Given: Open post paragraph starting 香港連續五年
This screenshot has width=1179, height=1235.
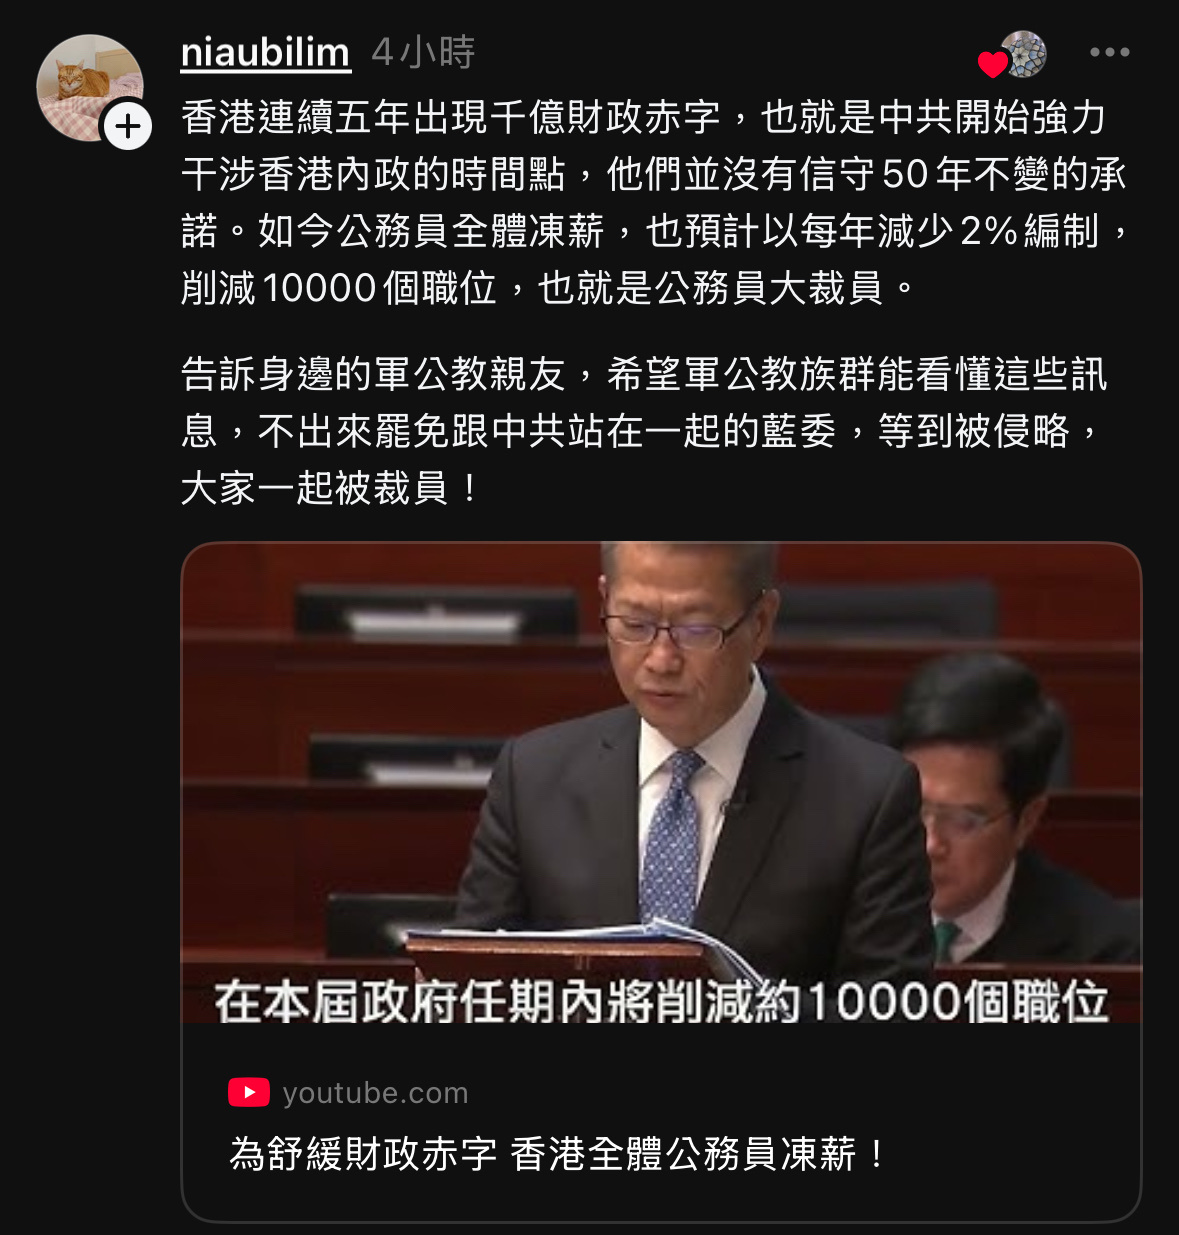Looking at the screenshot, I should coord(656,203).
